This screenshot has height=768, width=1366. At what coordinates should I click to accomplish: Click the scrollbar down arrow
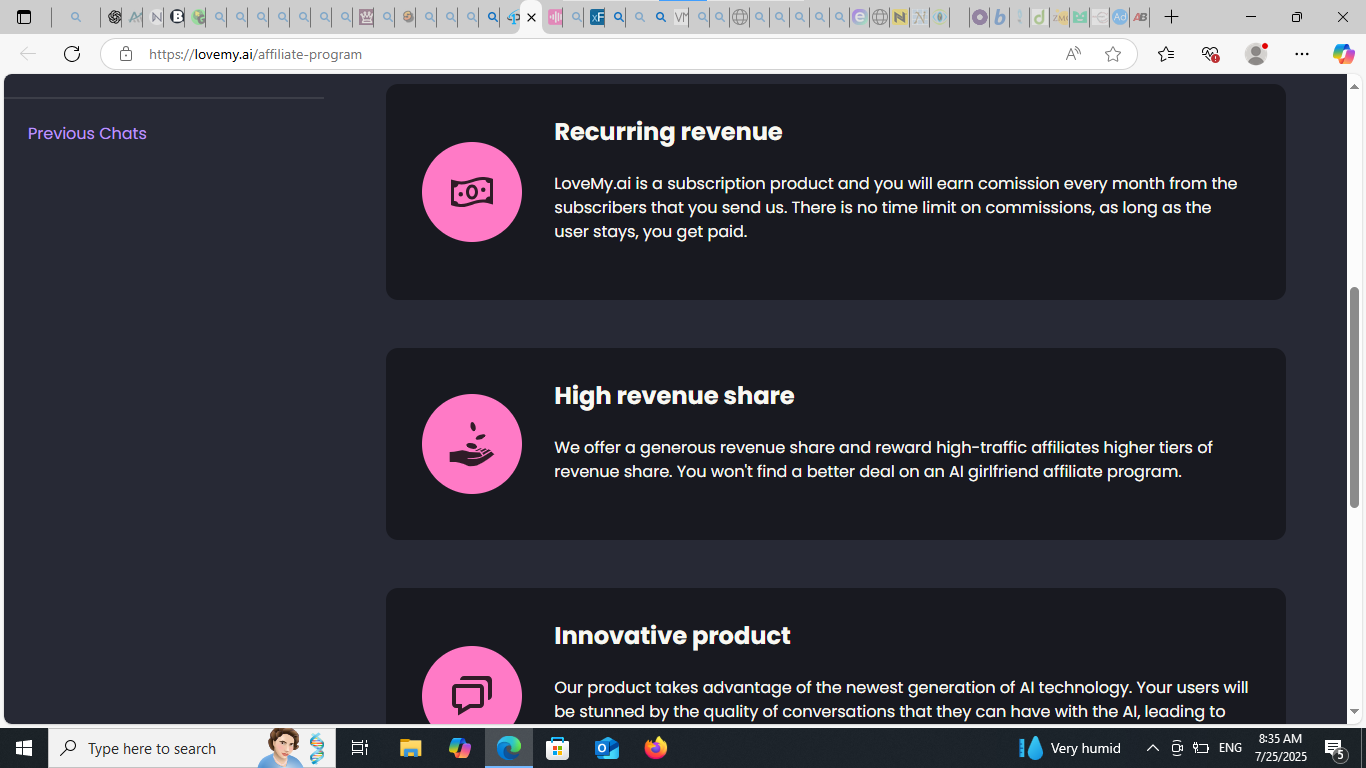pos(1355,712)
